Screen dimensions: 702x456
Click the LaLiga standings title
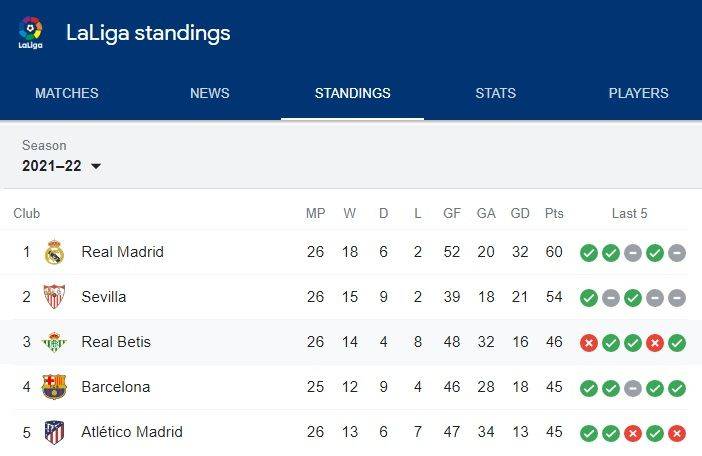click(148, 34)
